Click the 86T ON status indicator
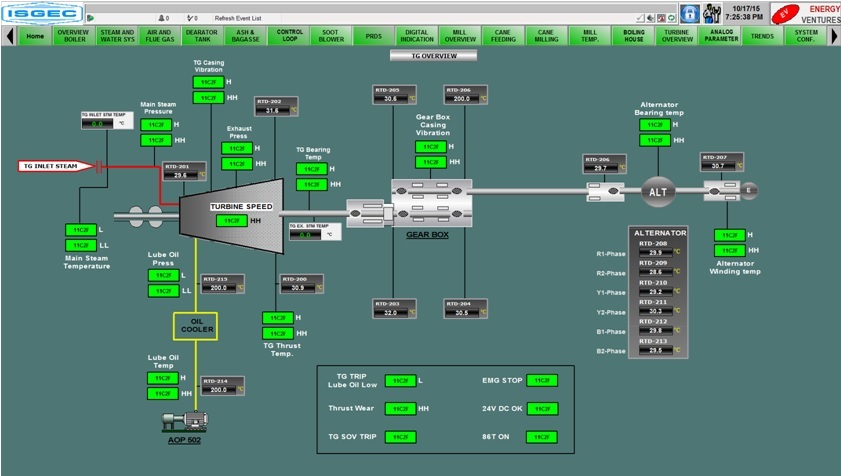Screen dimensions: 841x476 [x=542, y=437]
